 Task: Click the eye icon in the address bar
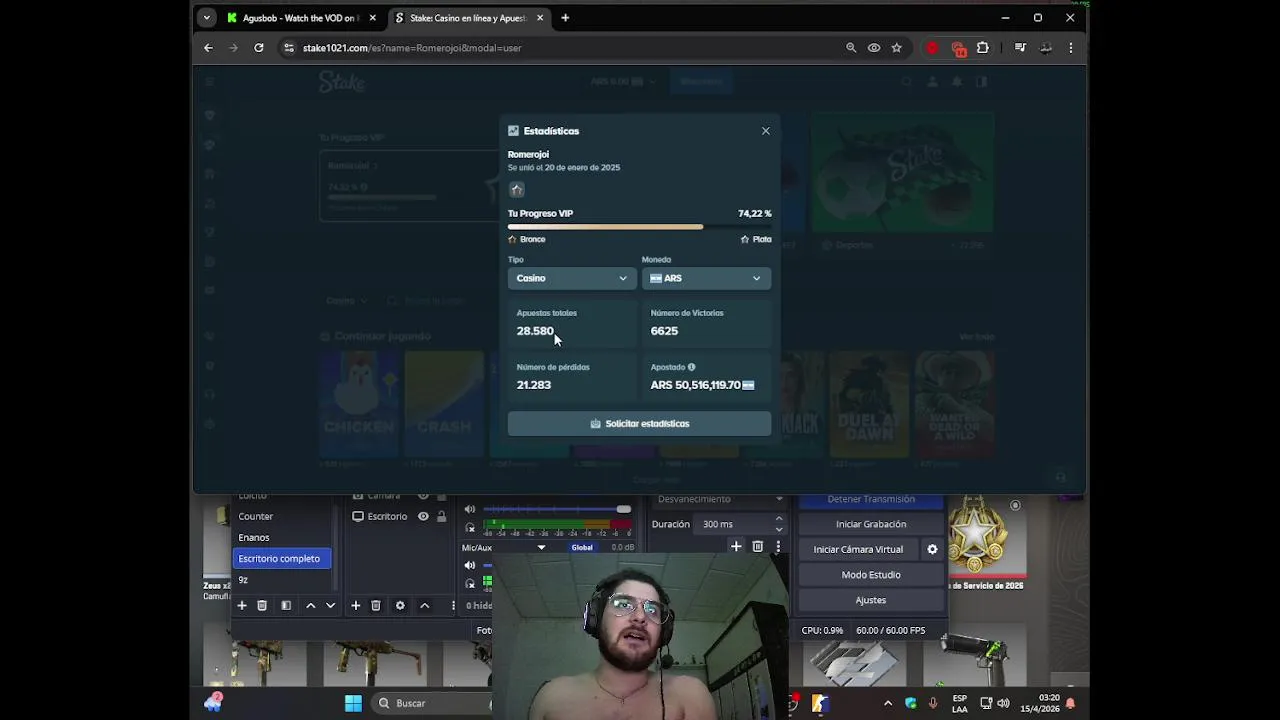coord(874,48)
